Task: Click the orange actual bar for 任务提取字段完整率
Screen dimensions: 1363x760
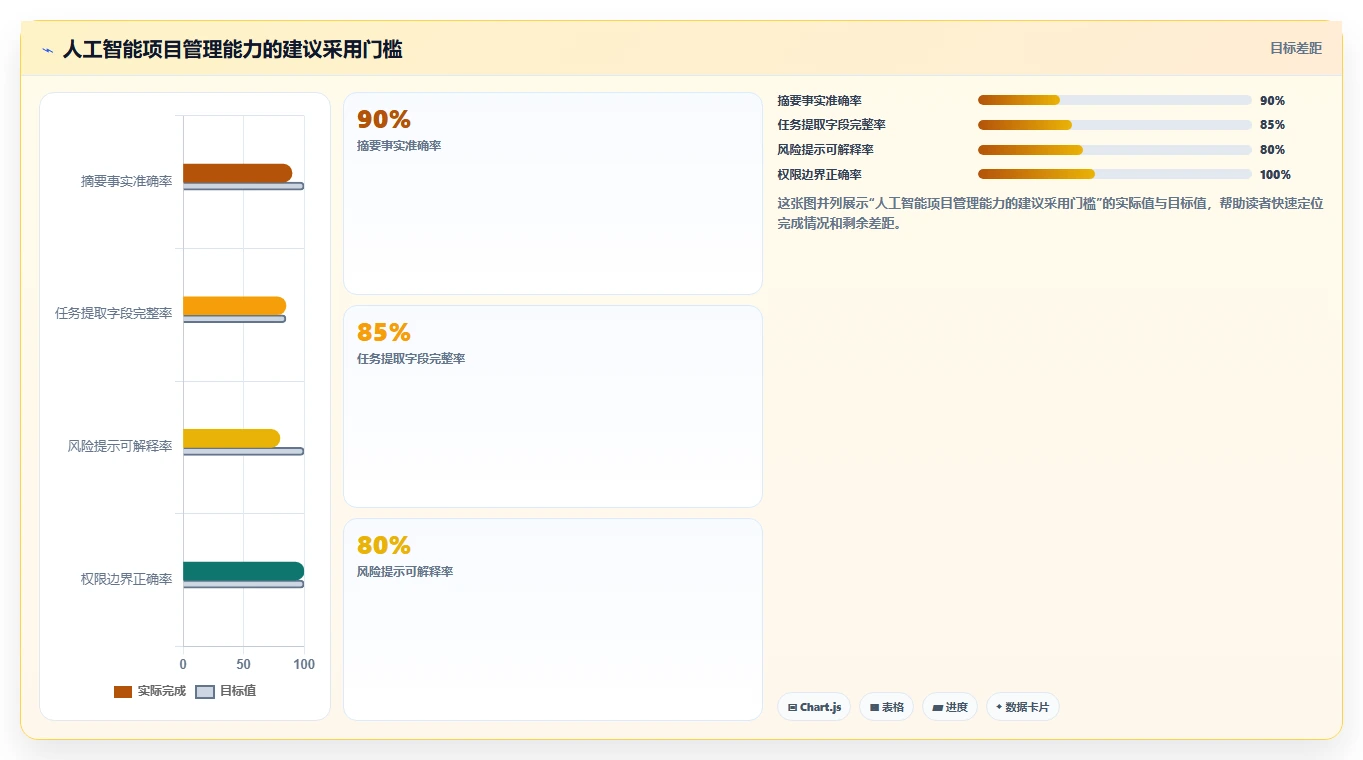Action: 234,306
